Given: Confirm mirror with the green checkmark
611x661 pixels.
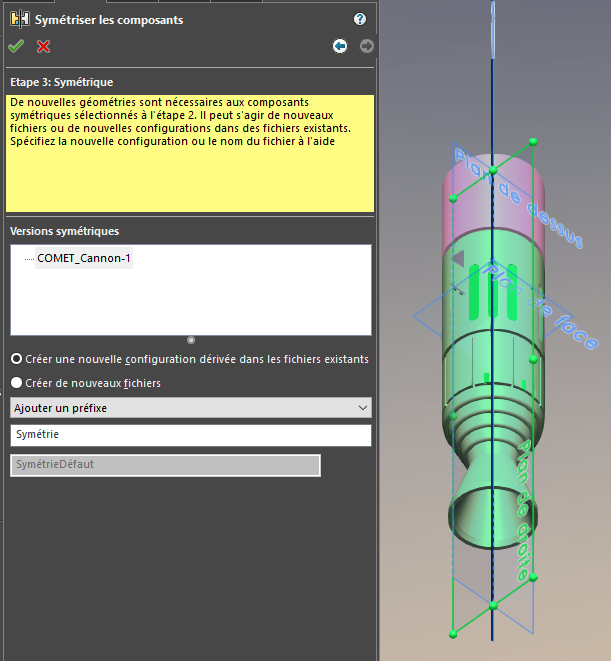Looking at the screenshot, I should point(16,46).
